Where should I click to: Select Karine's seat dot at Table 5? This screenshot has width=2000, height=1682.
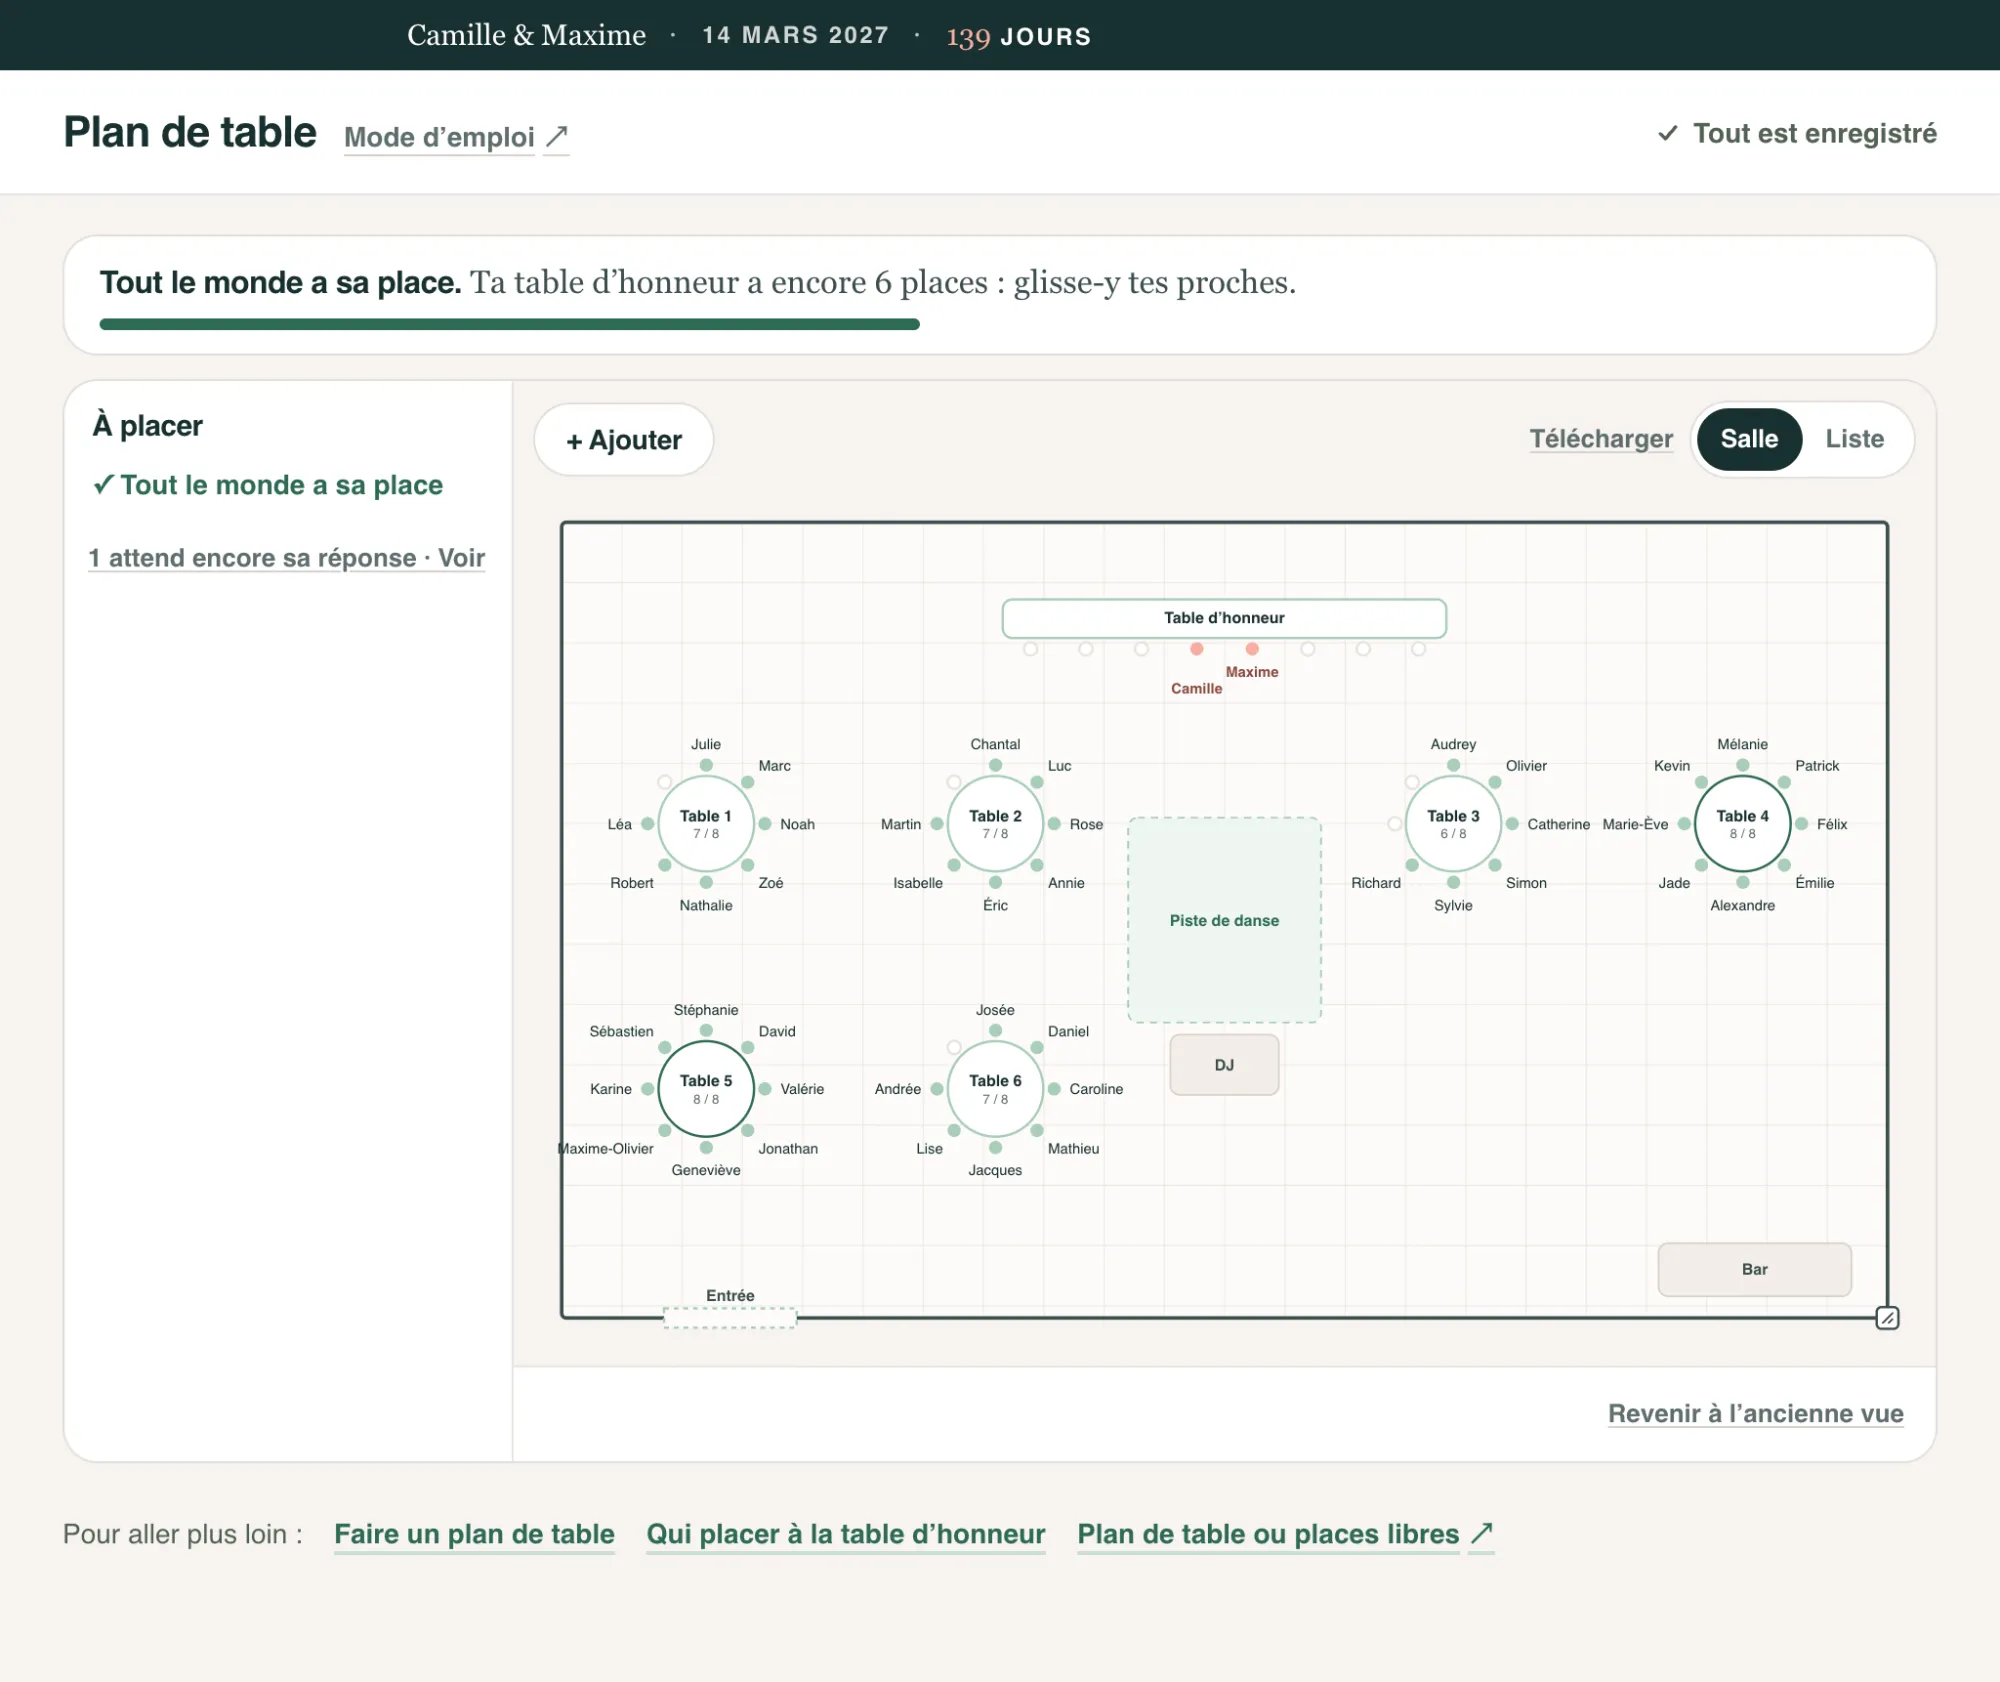click(x=648, y=1089)
